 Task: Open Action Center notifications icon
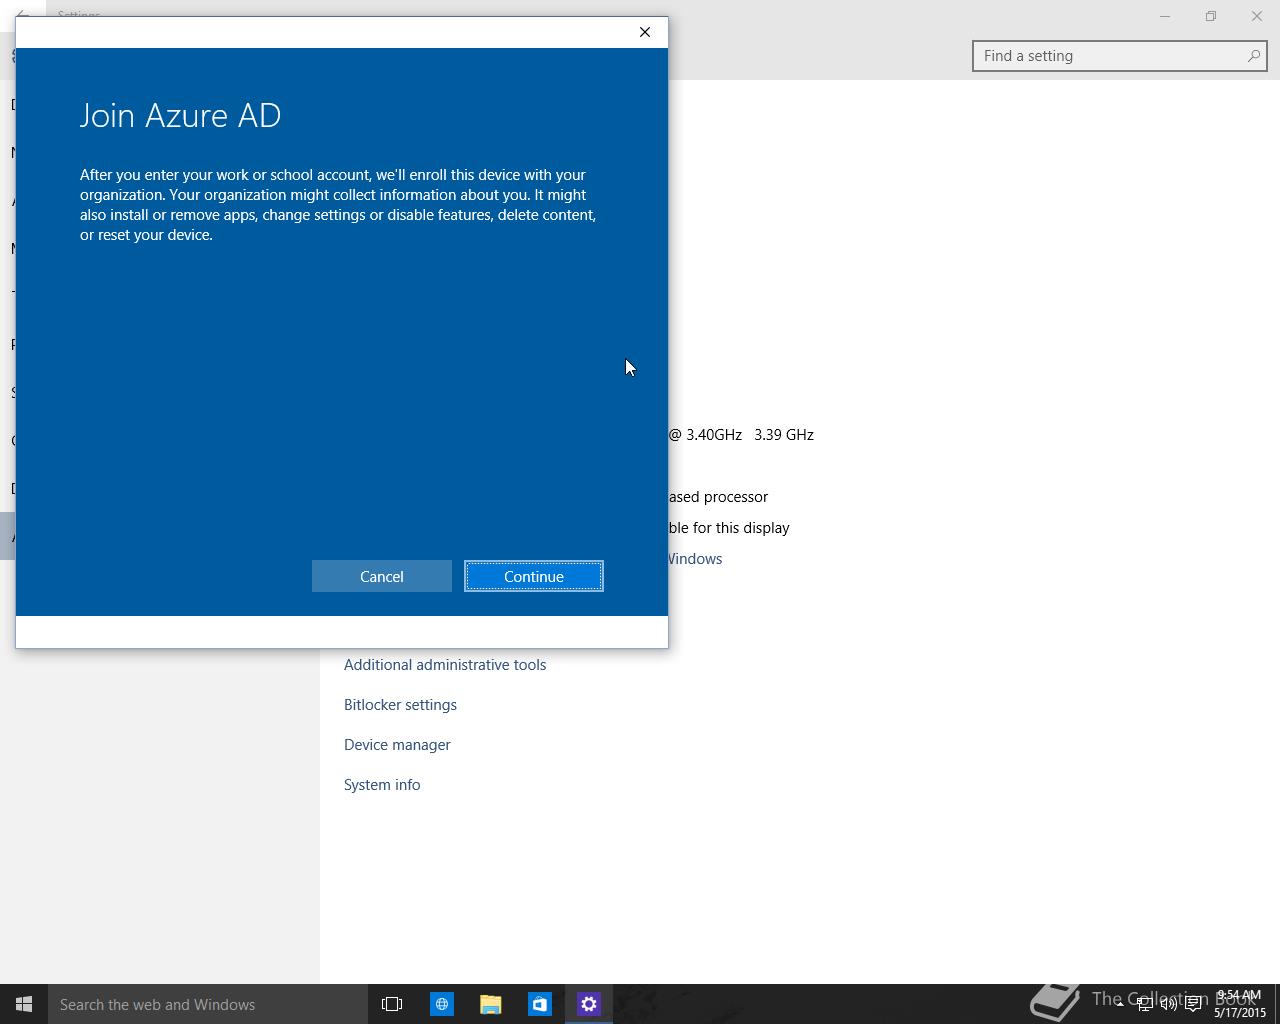click(x=1193, y=1004)
